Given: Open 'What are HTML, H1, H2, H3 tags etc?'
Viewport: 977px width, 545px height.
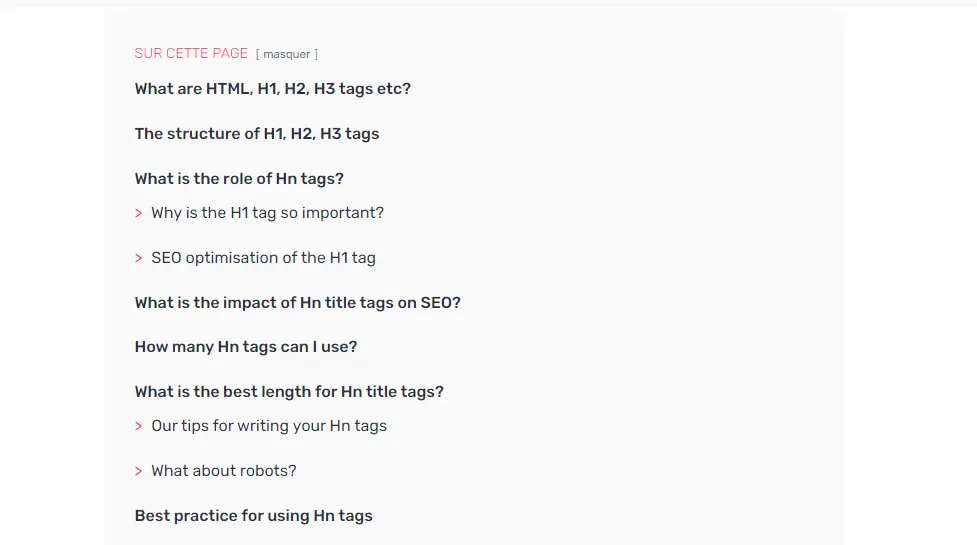Looking at the screenshot, I should (272, 88).
